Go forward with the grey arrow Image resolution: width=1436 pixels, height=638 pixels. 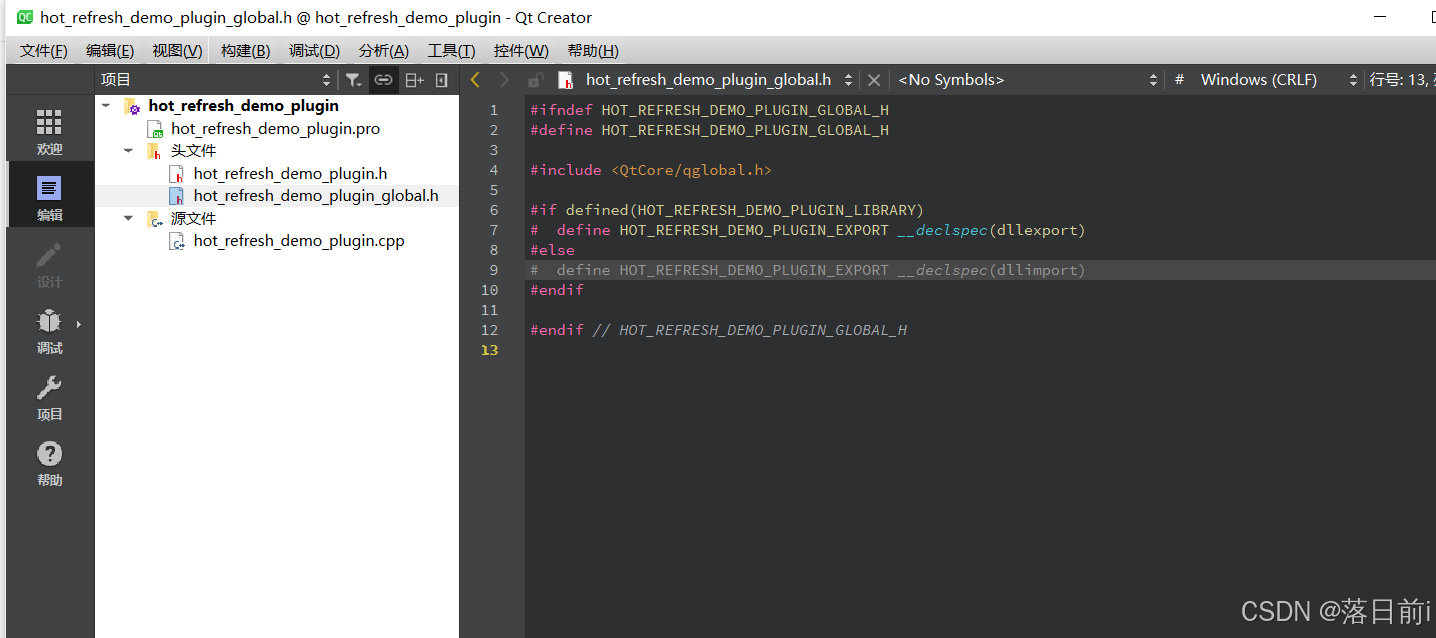pyautogui.click(x=504, y=80)
